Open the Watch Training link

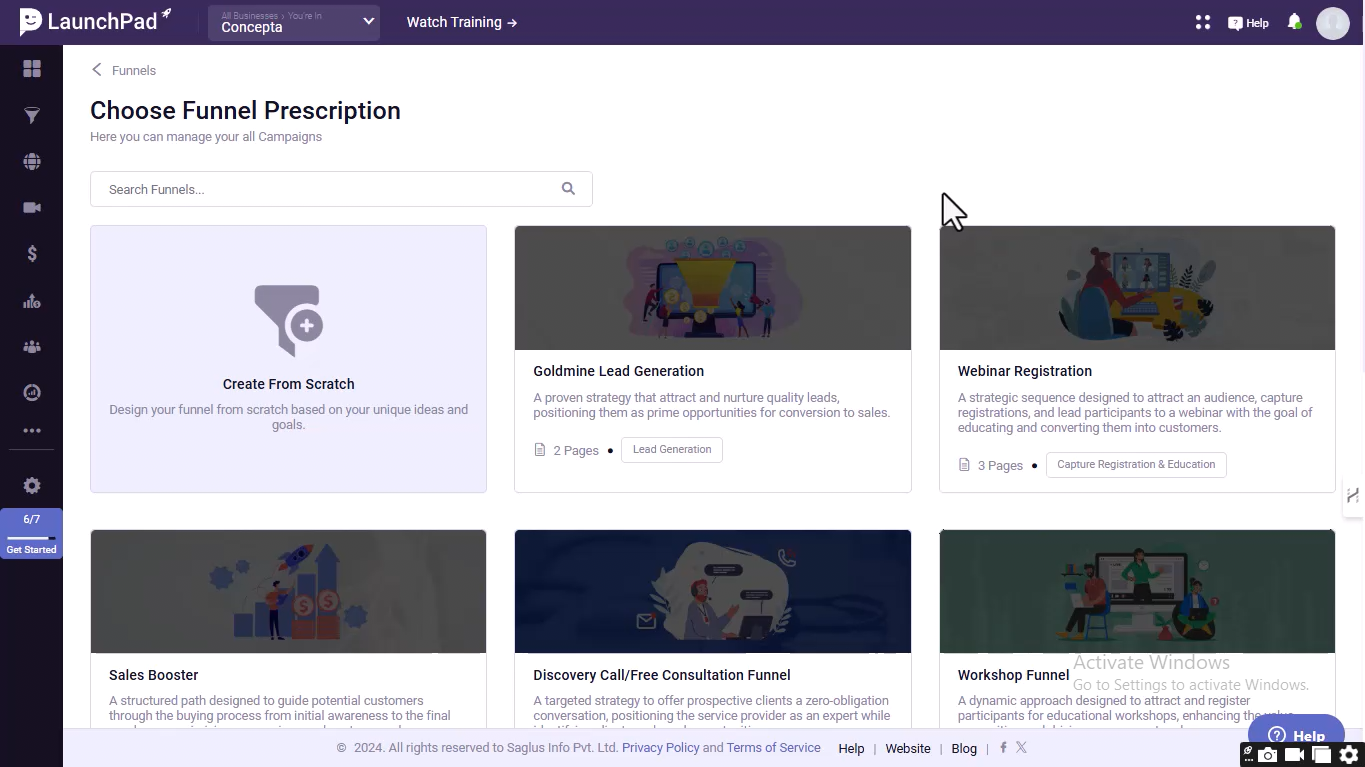tap(462, 22)
